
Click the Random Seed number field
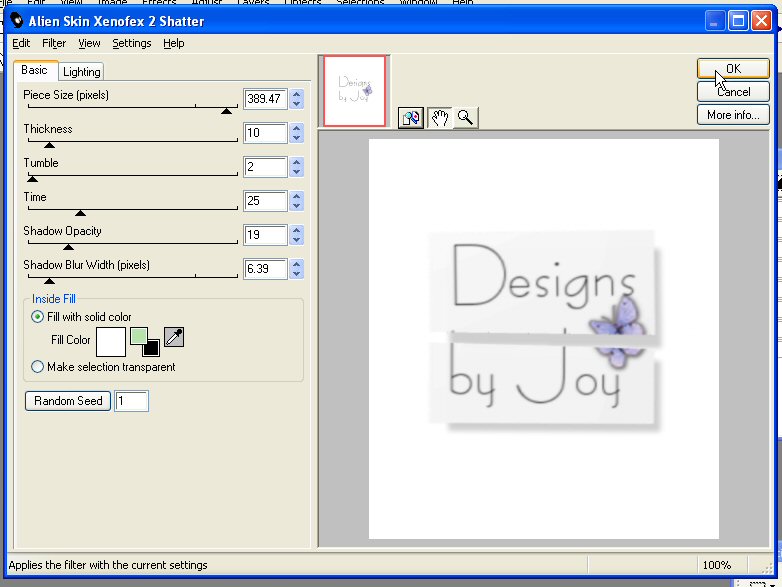click(x=132, y=401)
